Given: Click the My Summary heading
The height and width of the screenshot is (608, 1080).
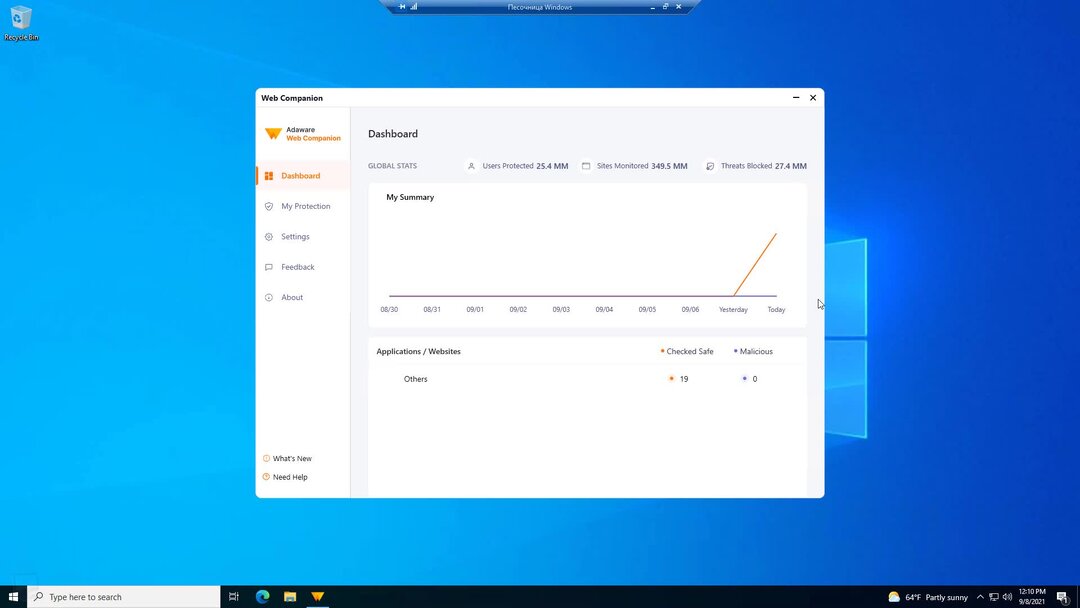Looking at the screenshot, I should (x=410, y=197).
